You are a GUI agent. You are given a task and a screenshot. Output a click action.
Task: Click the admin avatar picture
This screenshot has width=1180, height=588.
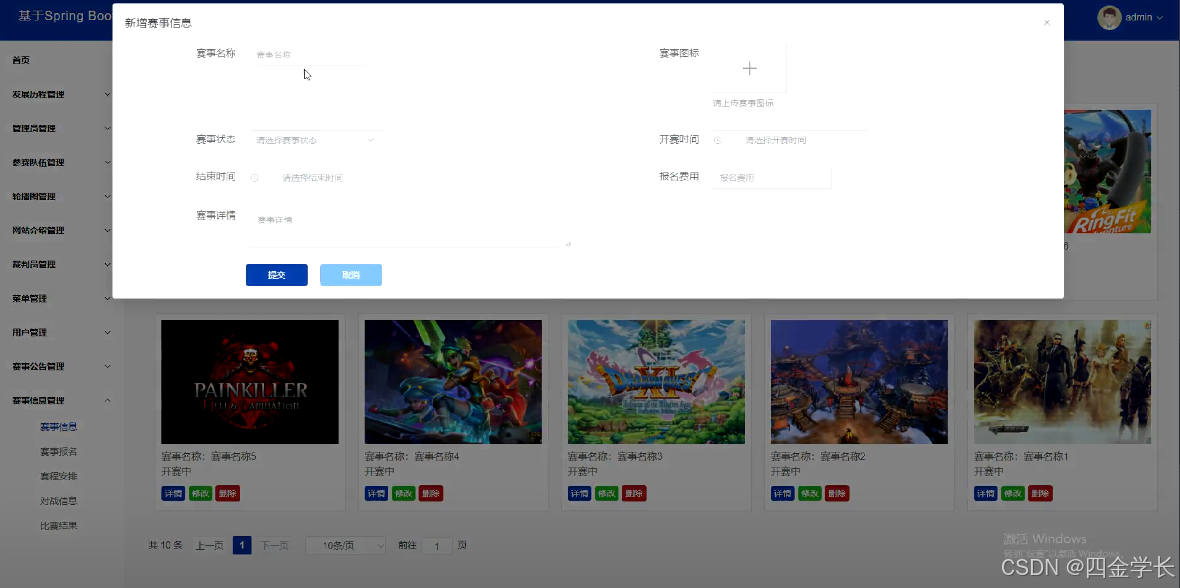point(1109,17)
